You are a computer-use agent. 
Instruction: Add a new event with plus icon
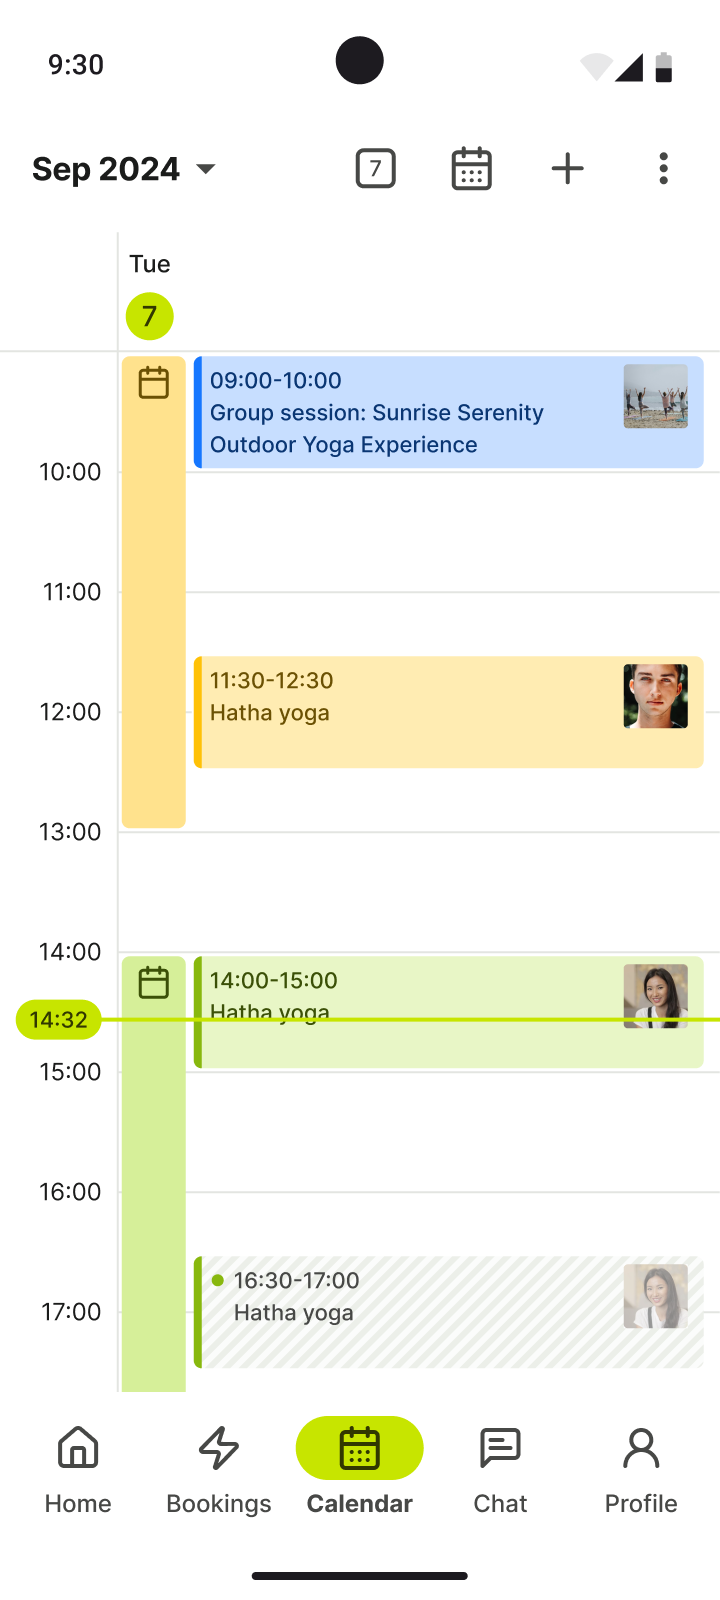pyautogui.click(x=567, y=168)
